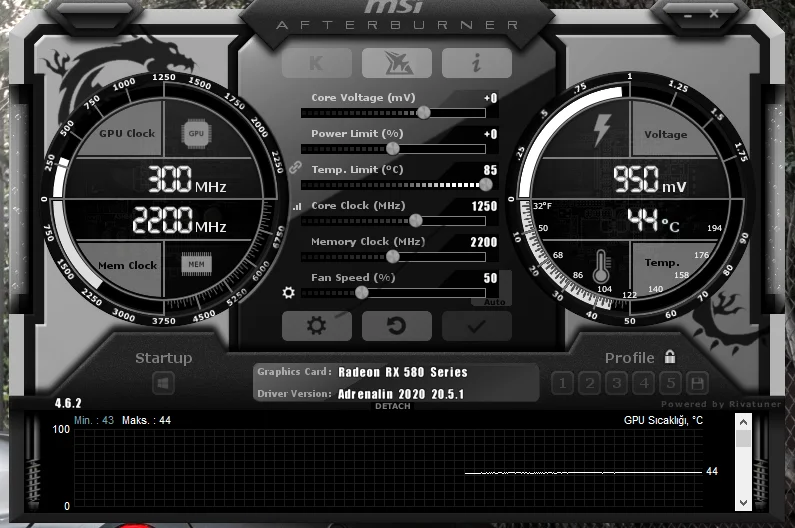Click the Fan Speed value 50
Image resolution: width=795 pixels, height=528 pixels.
click(x=490, y=278)
